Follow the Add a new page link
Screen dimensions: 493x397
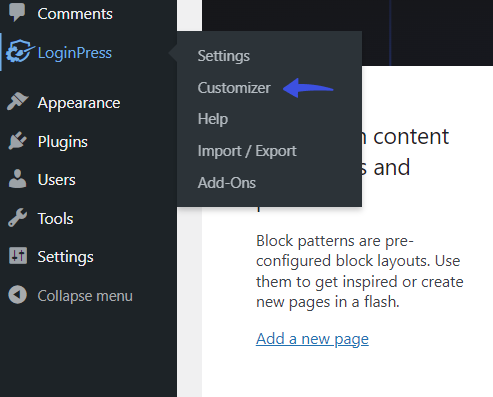pos(312,339)
